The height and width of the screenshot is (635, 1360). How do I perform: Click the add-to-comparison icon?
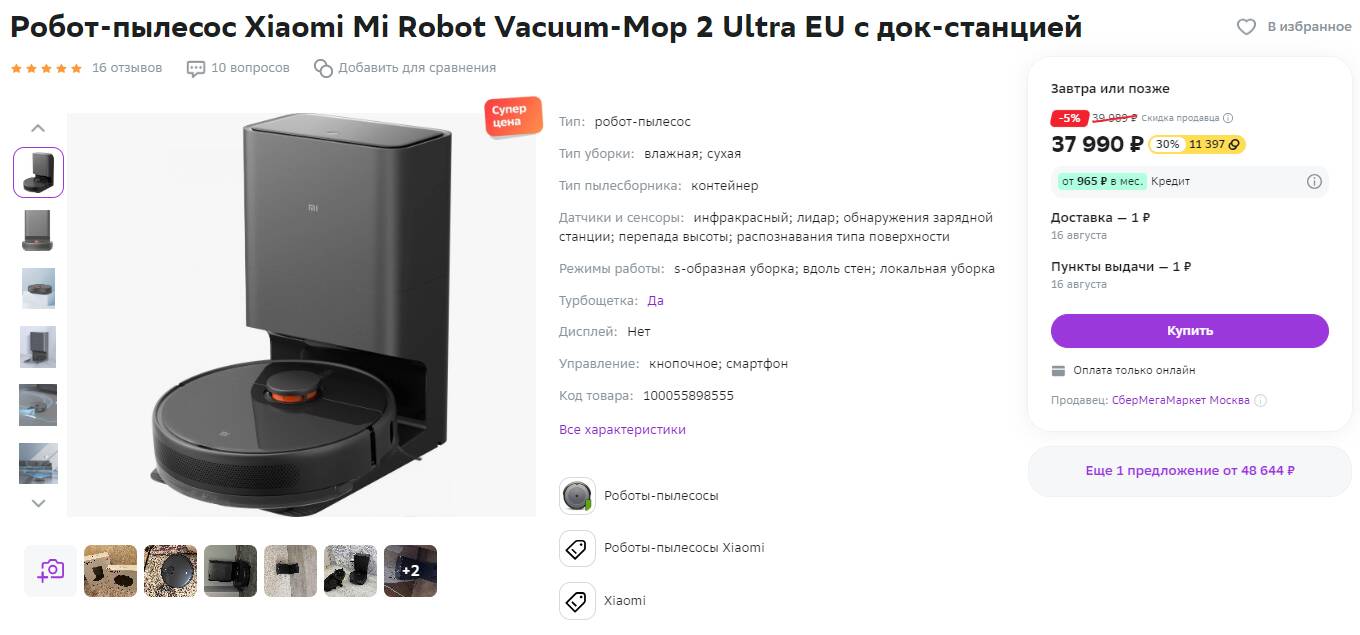click(323, 68)
